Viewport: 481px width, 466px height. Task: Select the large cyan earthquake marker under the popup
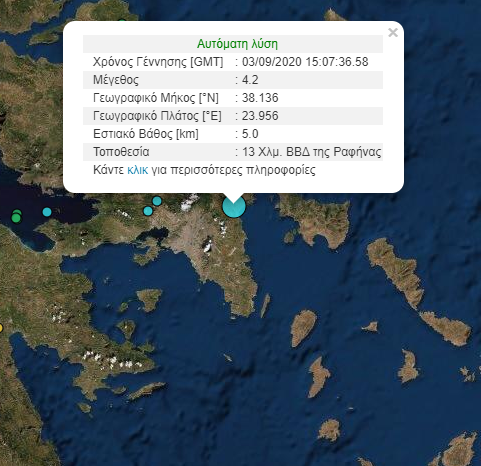(x=234, y=206)
